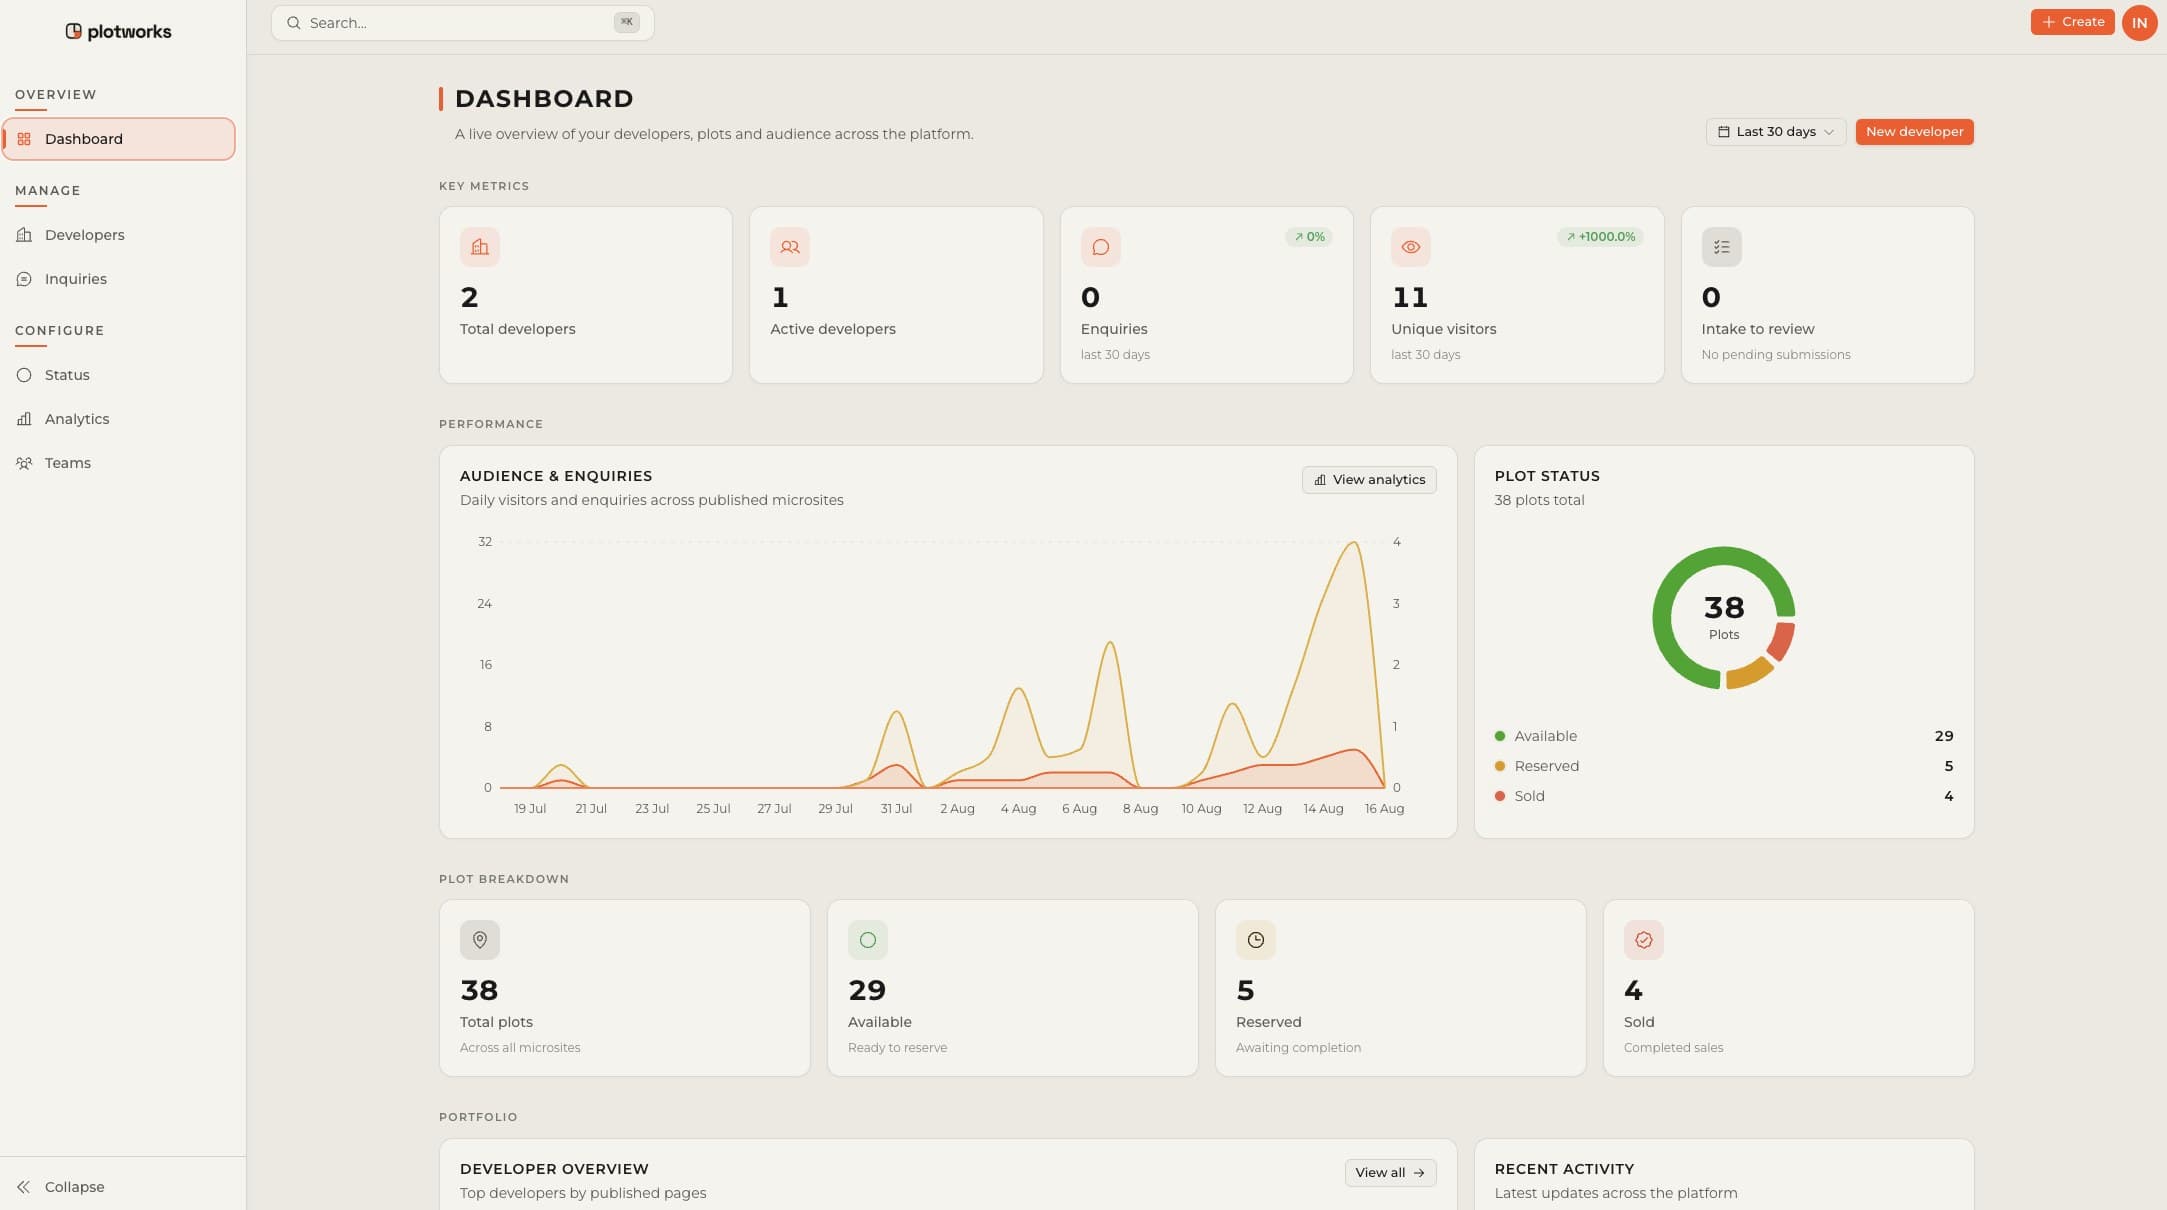This screenshot has height=1210, width=2167.
Task: Open the Dashboard page in sidebar
Action: coord(119,139)
